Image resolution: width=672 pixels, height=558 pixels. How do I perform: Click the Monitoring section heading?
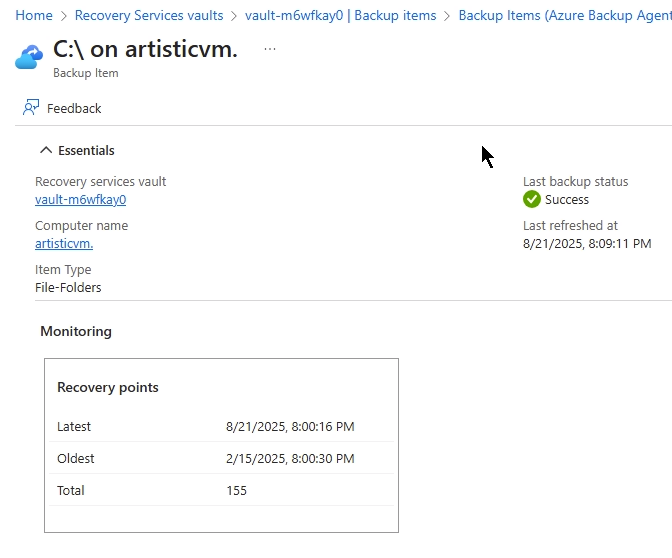pos(76,331)
